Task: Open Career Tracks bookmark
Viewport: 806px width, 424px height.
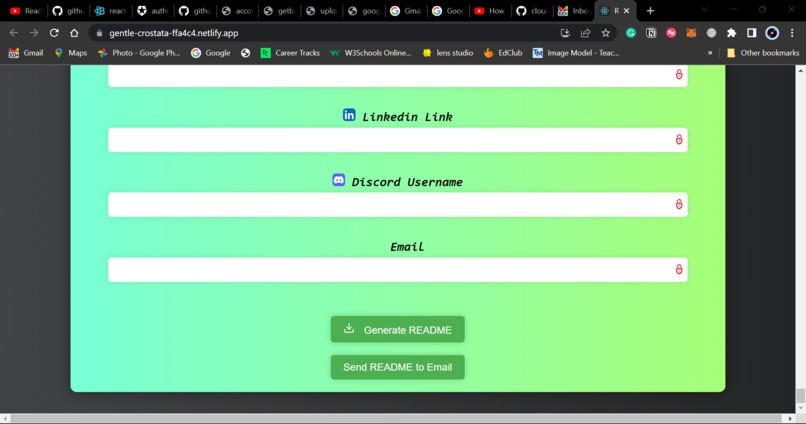Action: 290,53
